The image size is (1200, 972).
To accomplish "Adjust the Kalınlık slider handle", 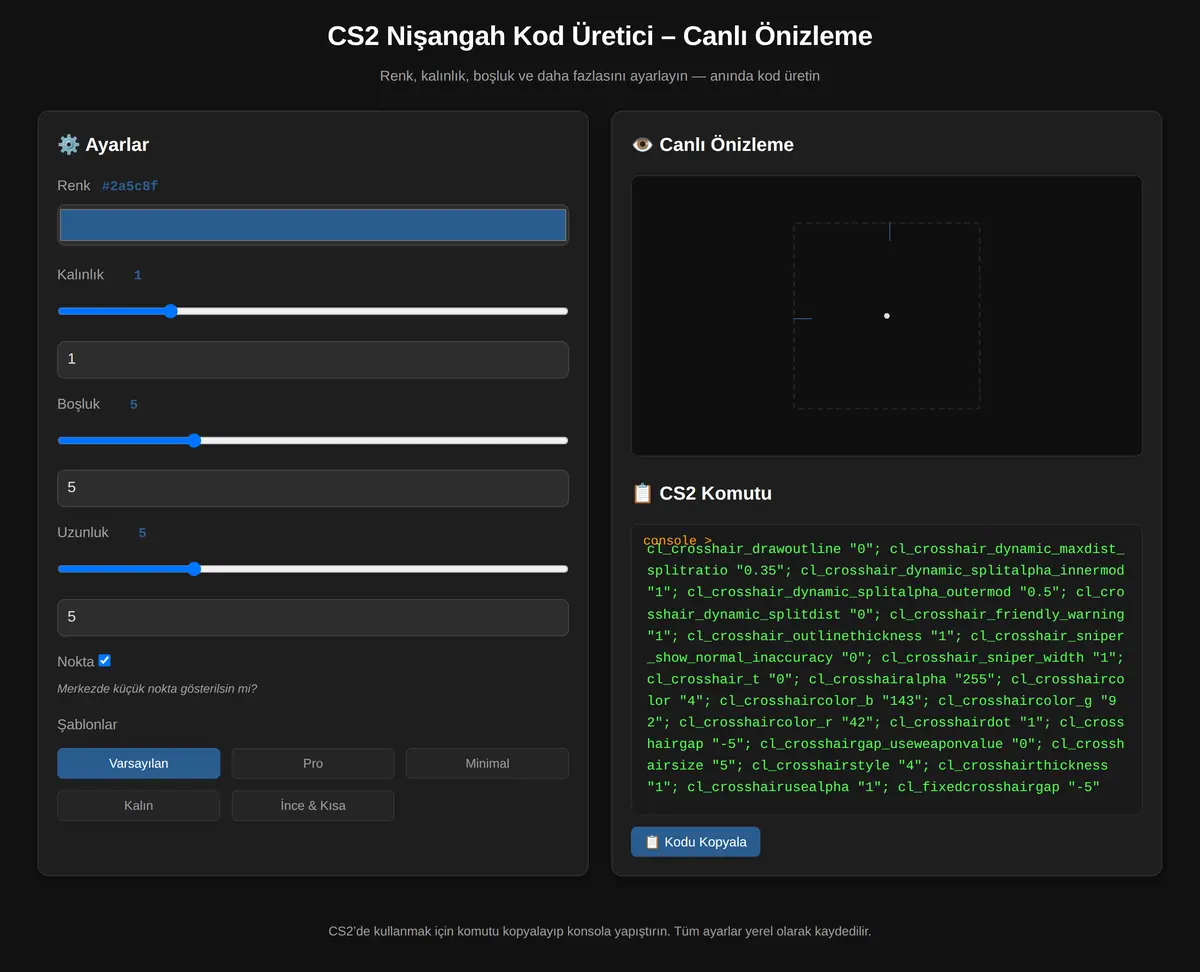I will [170, 311].
